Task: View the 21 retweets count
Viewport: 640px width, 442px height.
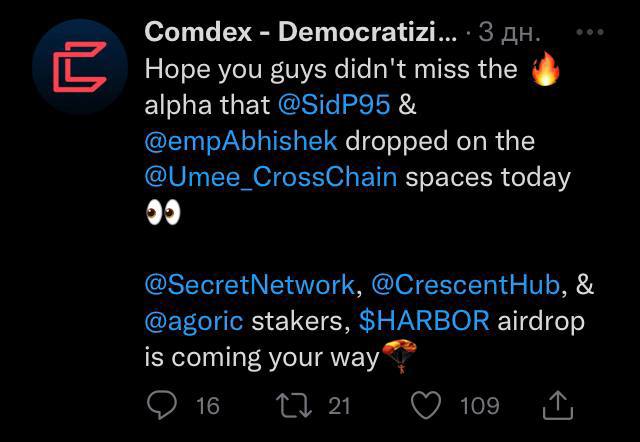Action: 340,406
